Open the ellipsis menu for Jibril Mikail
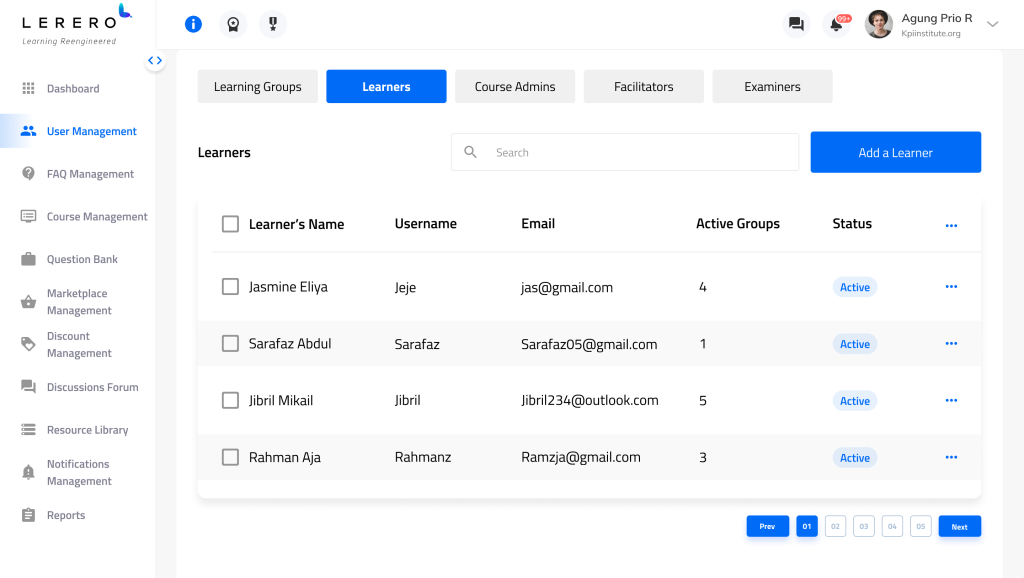This screenshot has height=578, width=1024. click(x=949, y=400)
